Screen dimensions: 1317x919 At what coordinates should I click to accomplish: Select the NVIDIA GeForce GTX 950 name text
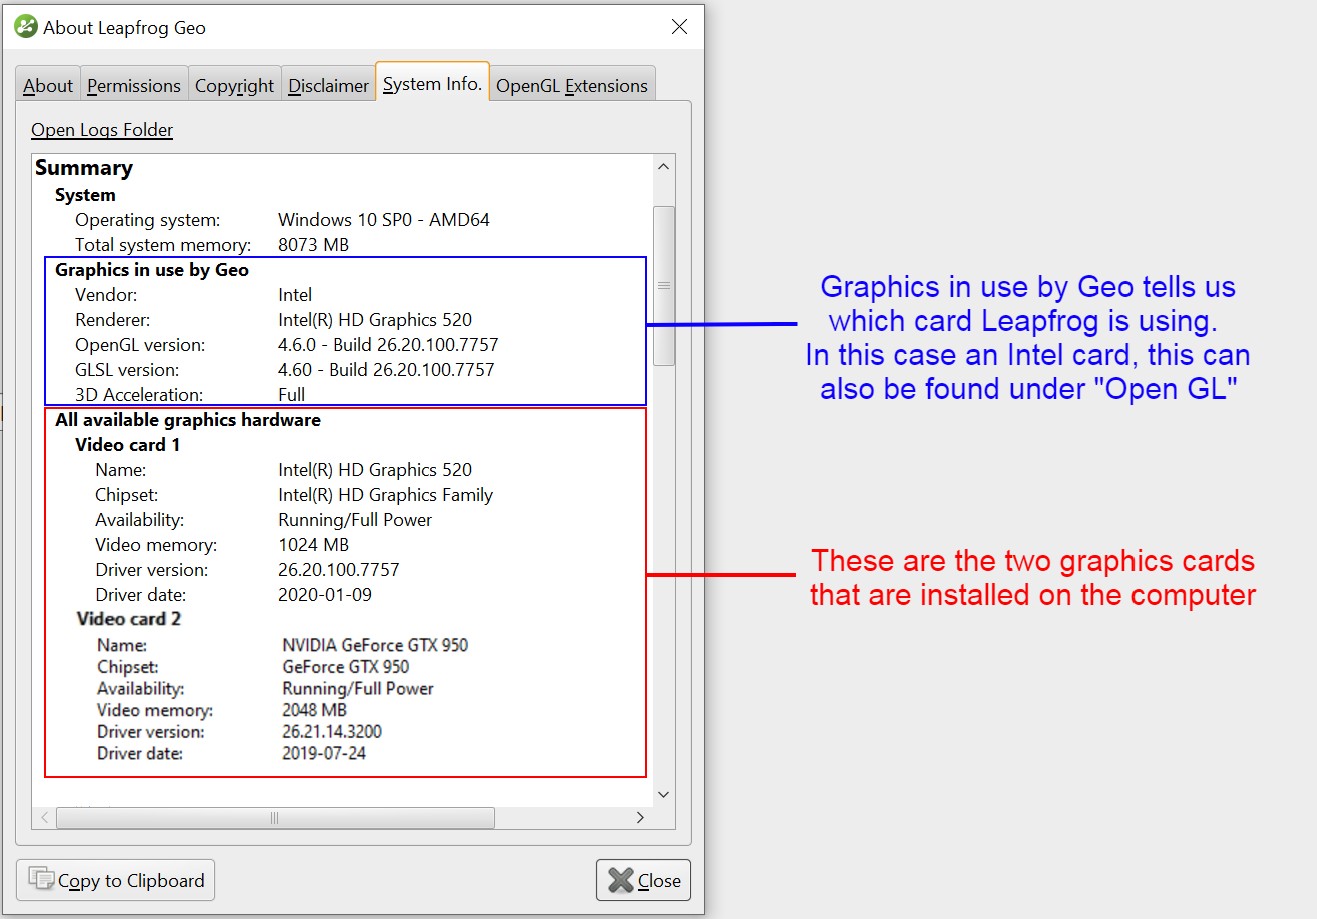point(375,645)
